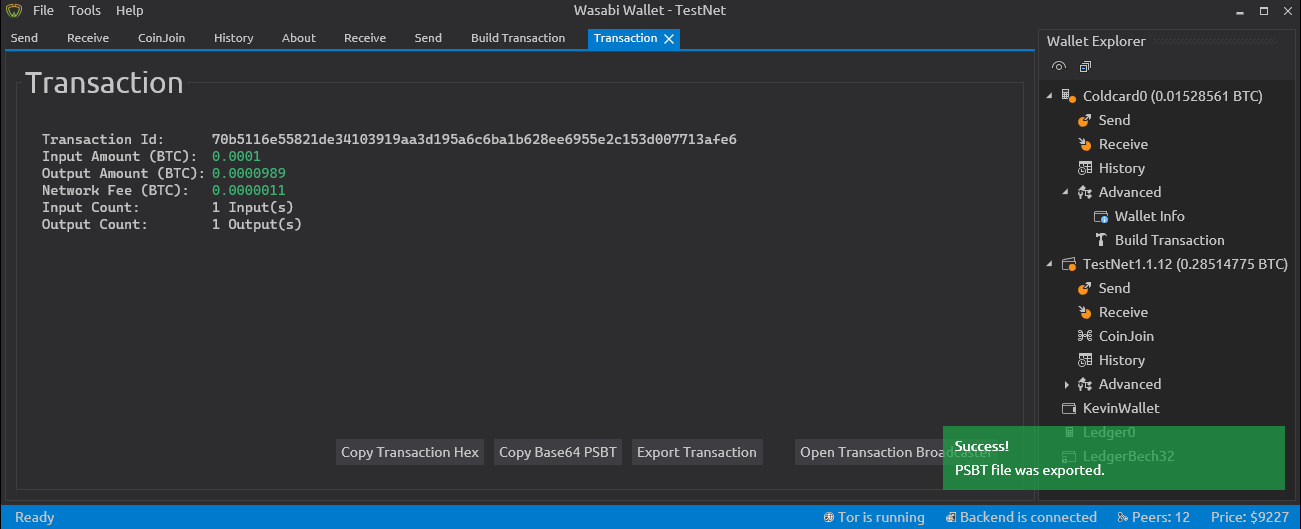Viewport: 1301px width, 529px height.
Task: Click the Receive icon under TestNet1.1.12
Action: [x=1085, y=312]
